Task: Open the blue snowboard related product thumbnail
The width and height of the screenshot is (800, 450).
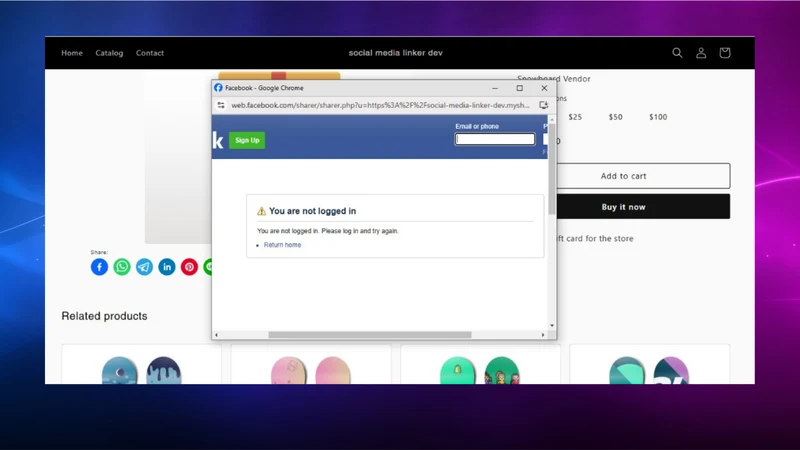Action: pos(141,370)
